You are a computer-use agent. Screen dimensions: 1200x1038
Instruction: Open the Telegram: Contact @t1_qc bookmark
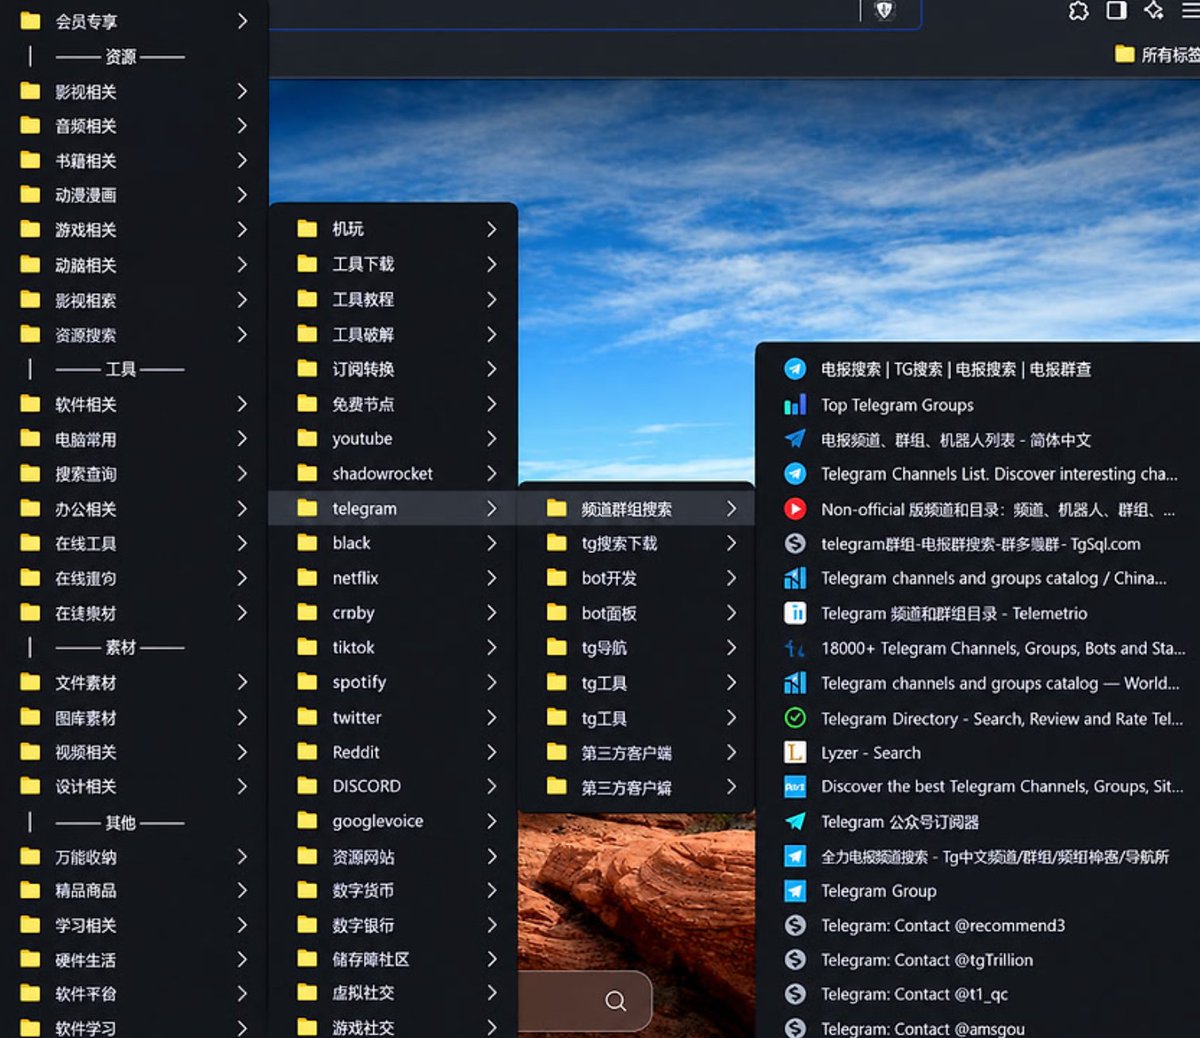(979, 994)
